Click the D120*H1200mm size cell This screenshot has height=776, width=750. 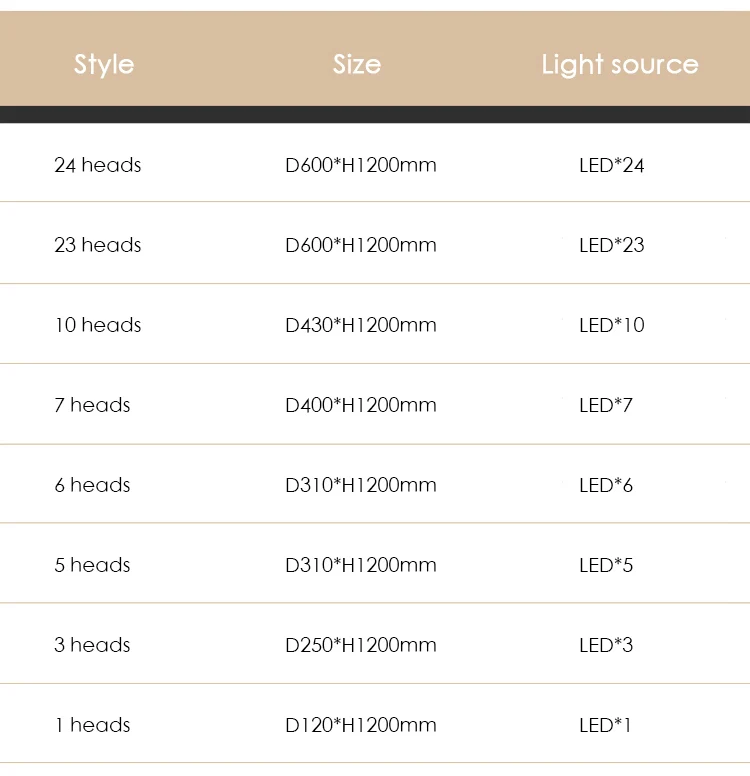coord(361,725)
